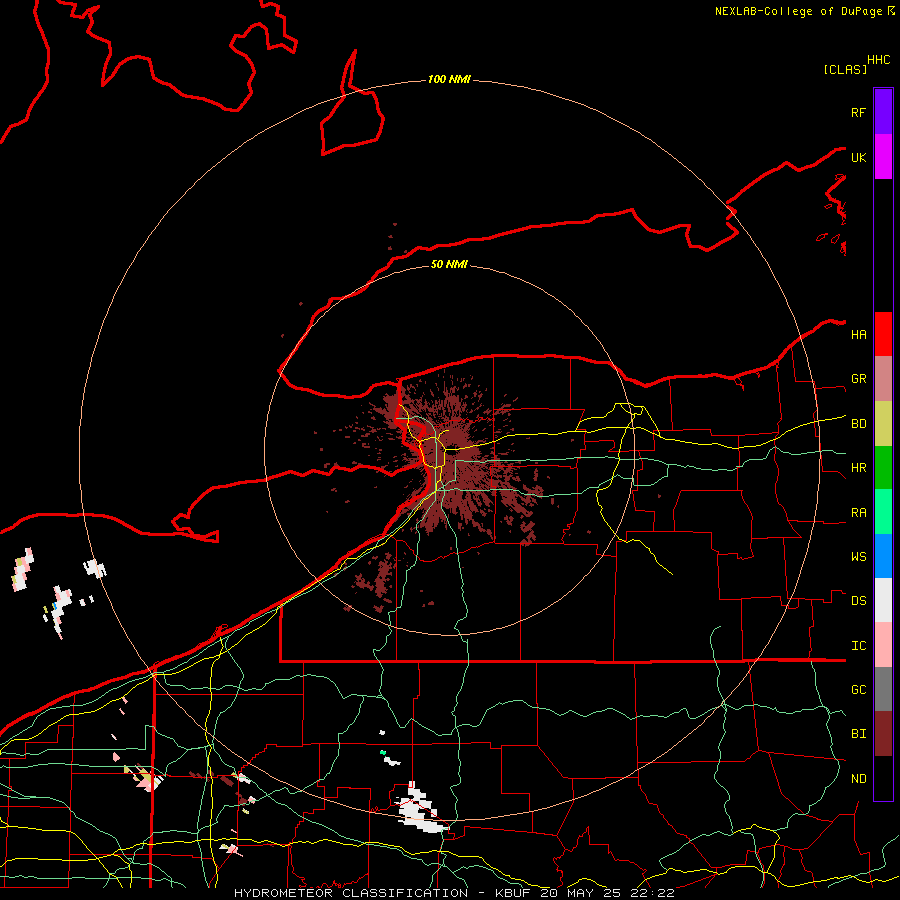Select the red HA color swatch
900x900 pixels.
[883, 334]
